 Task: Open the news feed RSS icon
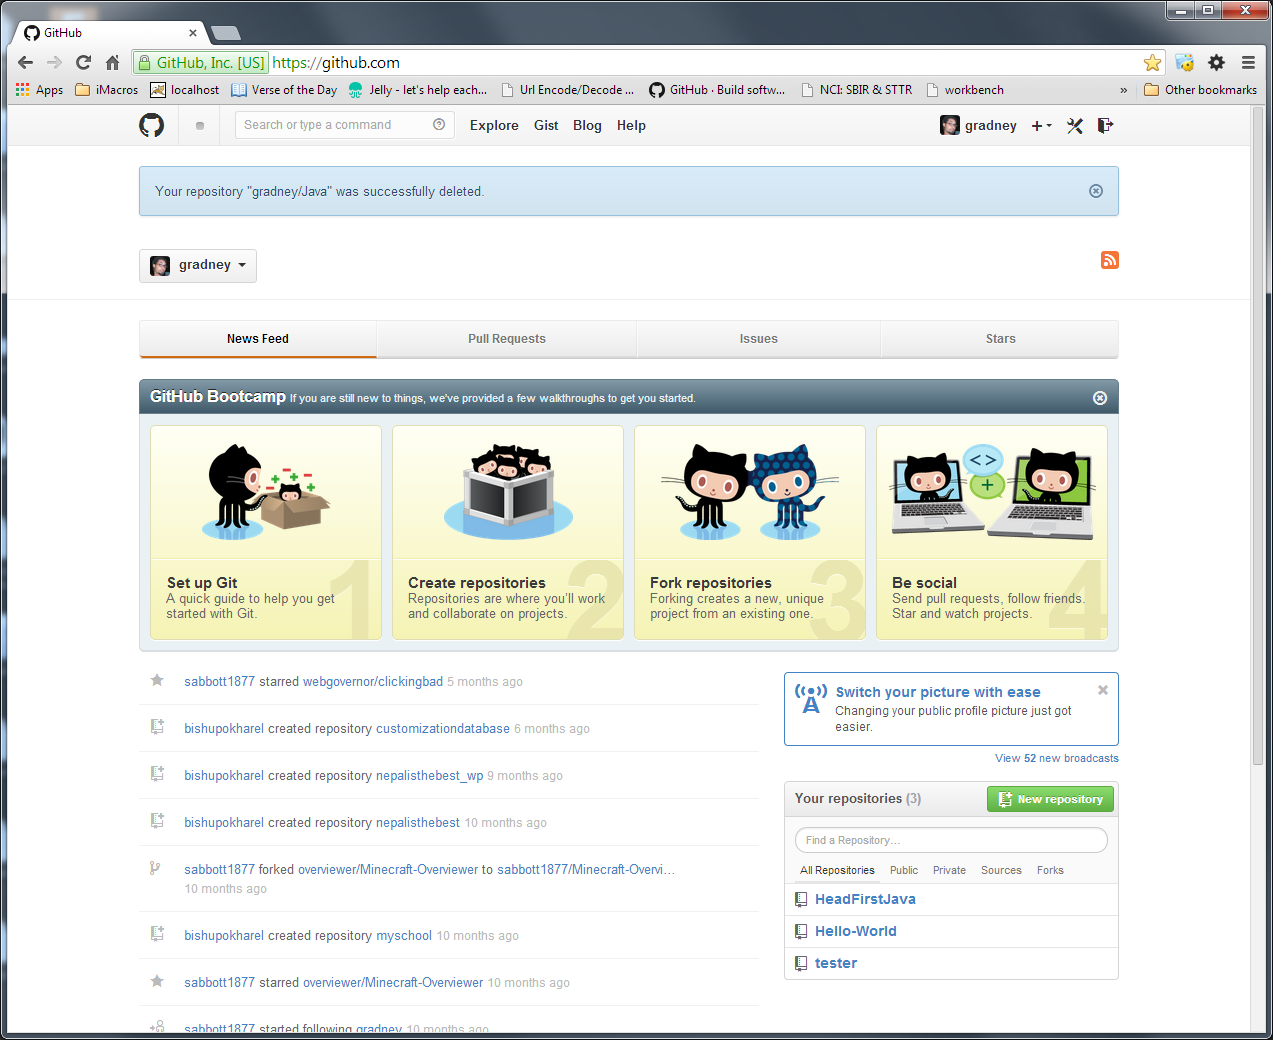pyautogui.click(x=1109, y=260)
